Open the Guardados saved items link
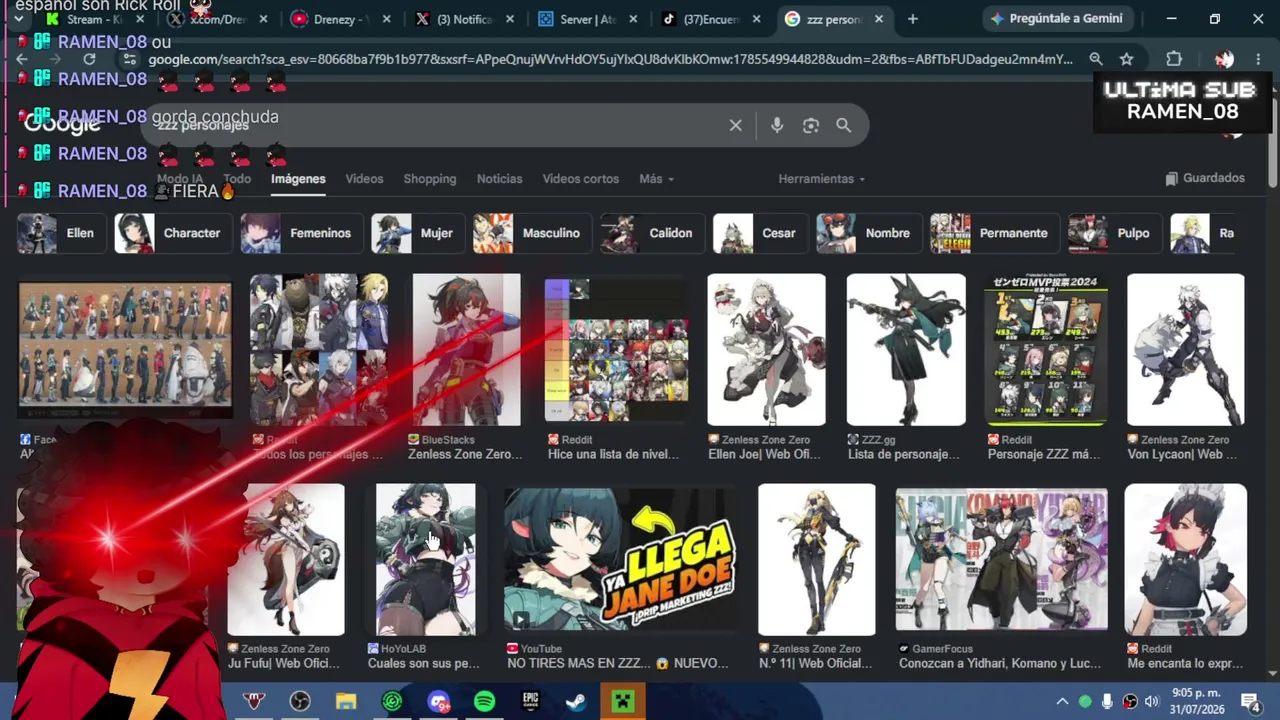1280x720 pixels. [1205, 178]
